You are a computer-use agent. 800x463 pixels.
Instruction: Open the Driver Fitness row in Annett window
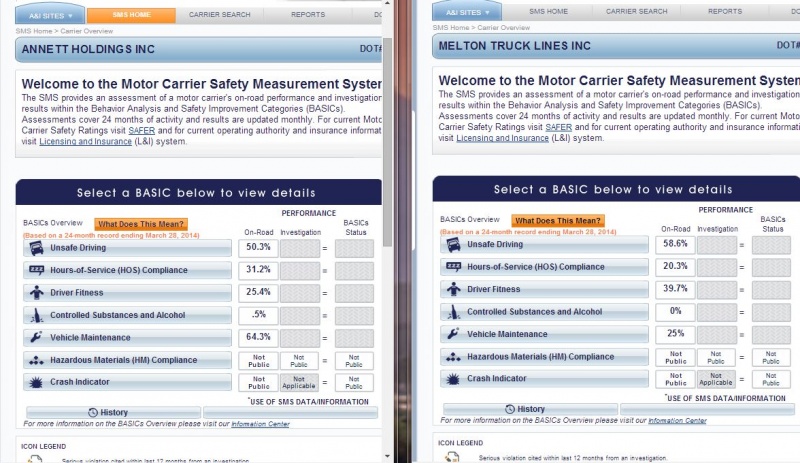coord(128,293)
